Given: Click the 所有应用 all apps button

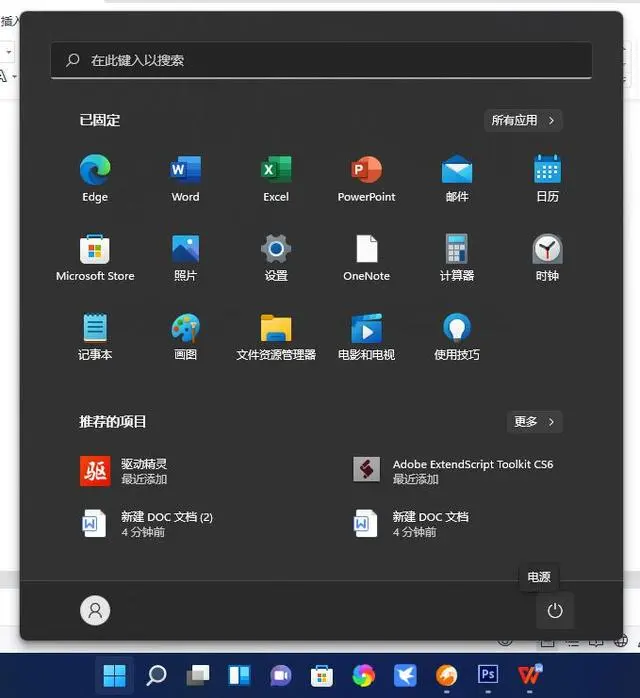Looking at the screenshot, I should pyautogui.click(x=523, y=120).
